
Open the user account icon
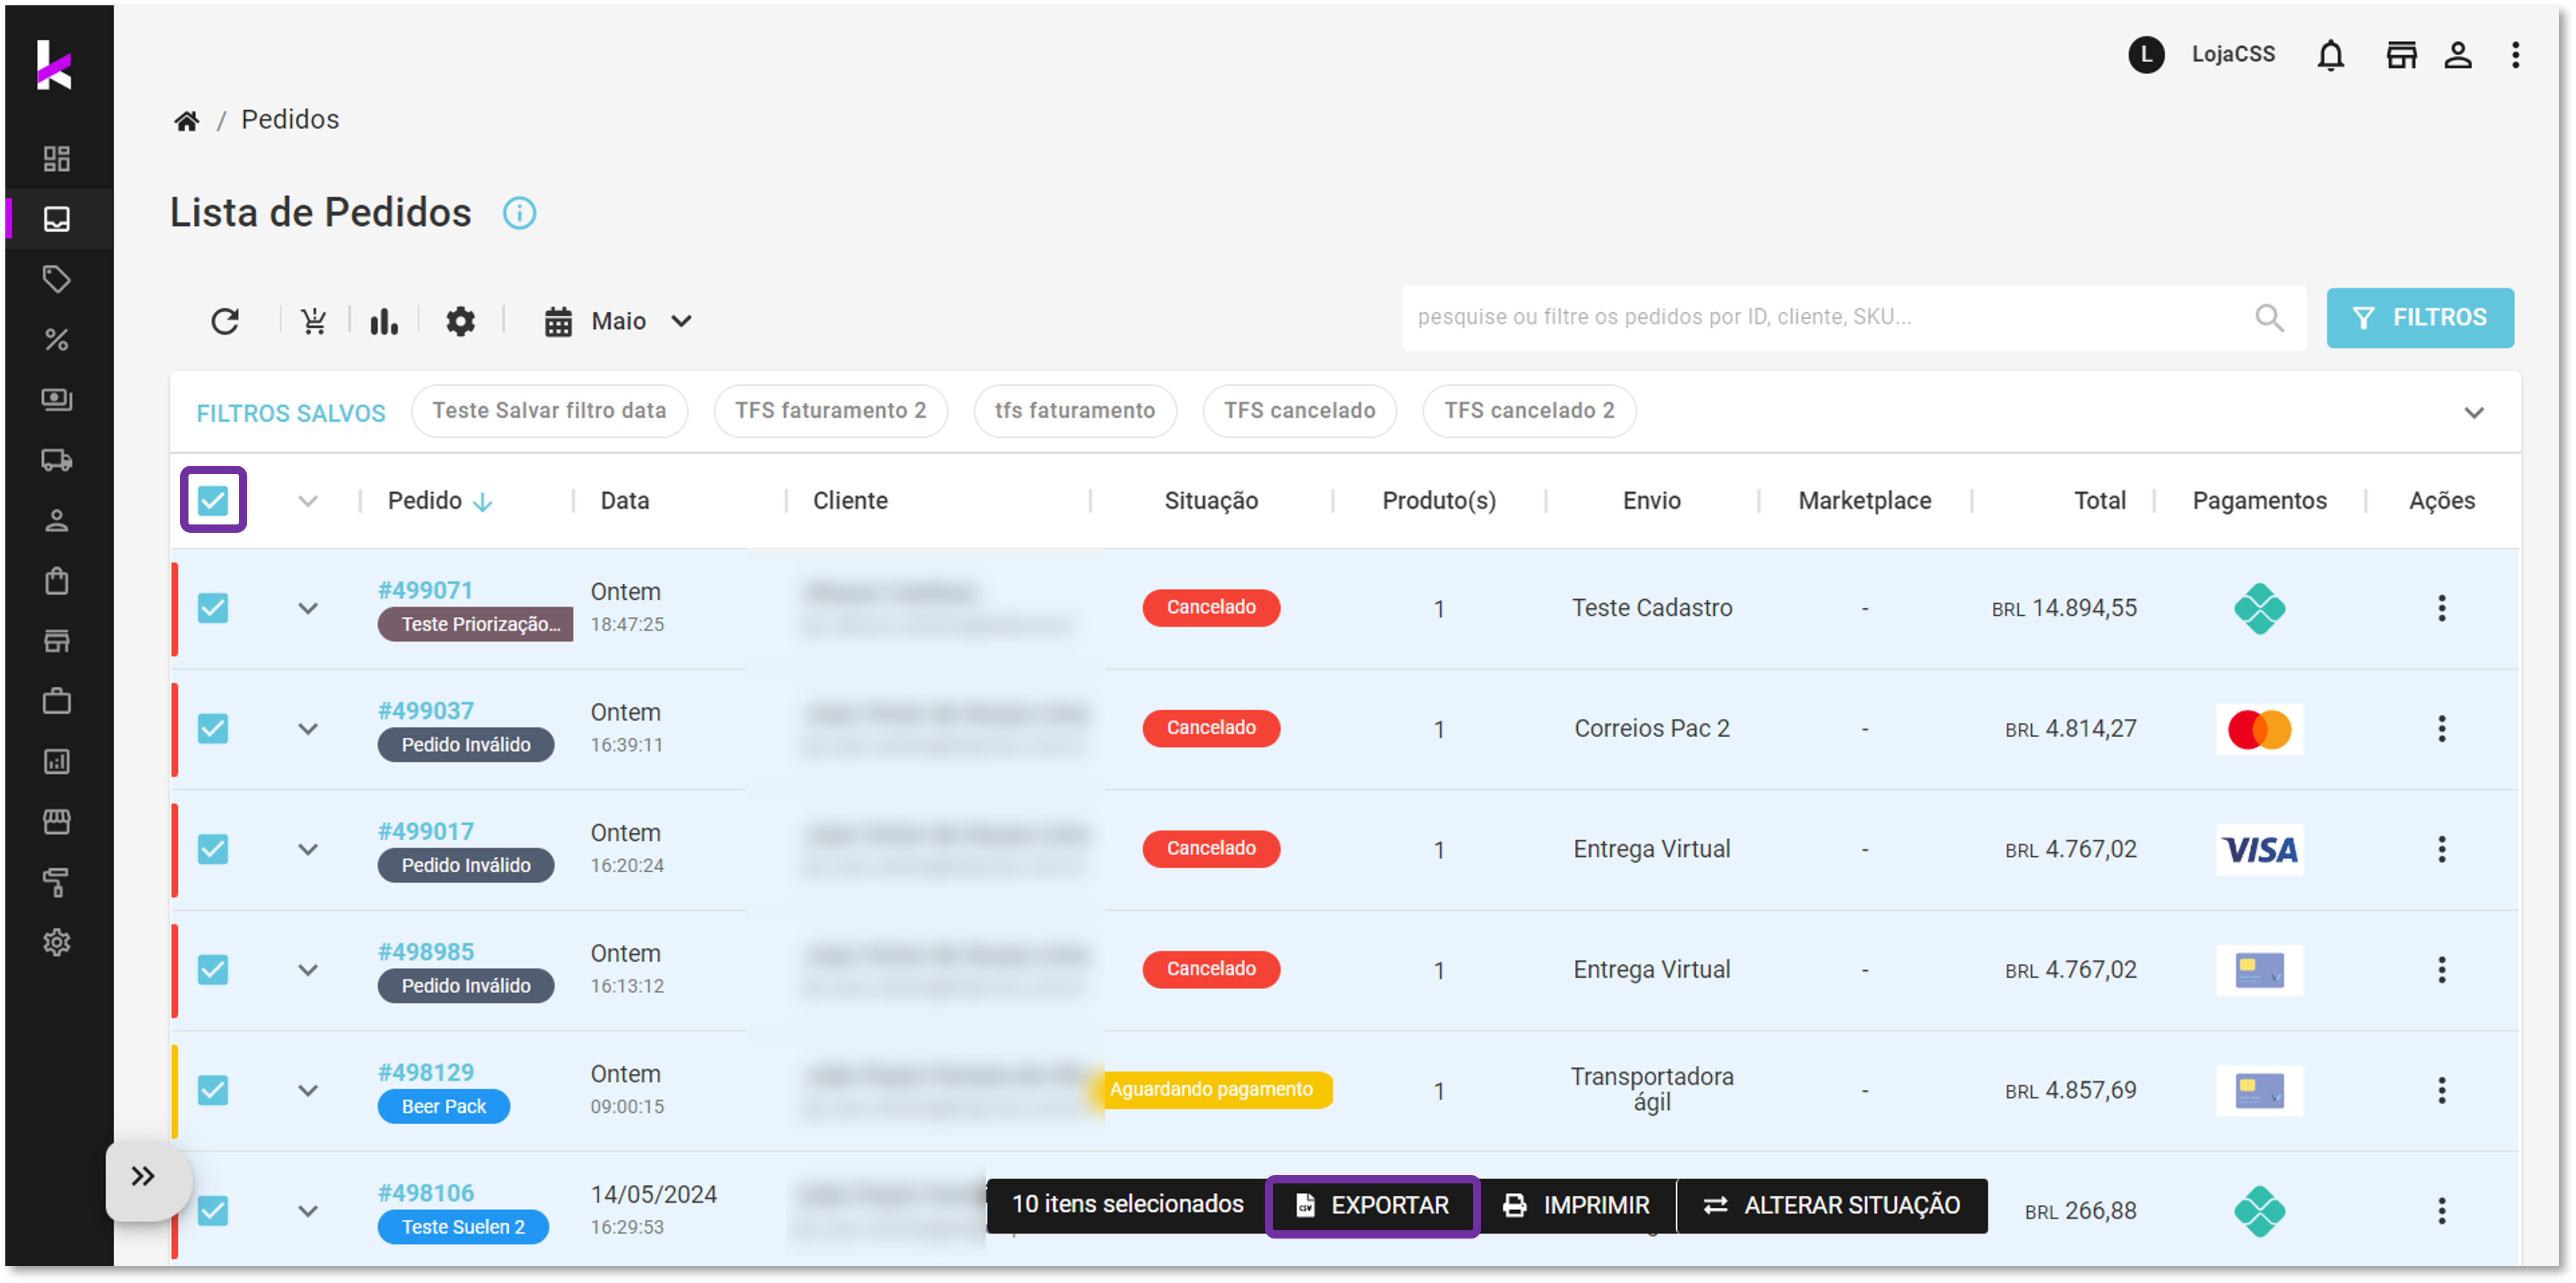[x=2458, y=55]
